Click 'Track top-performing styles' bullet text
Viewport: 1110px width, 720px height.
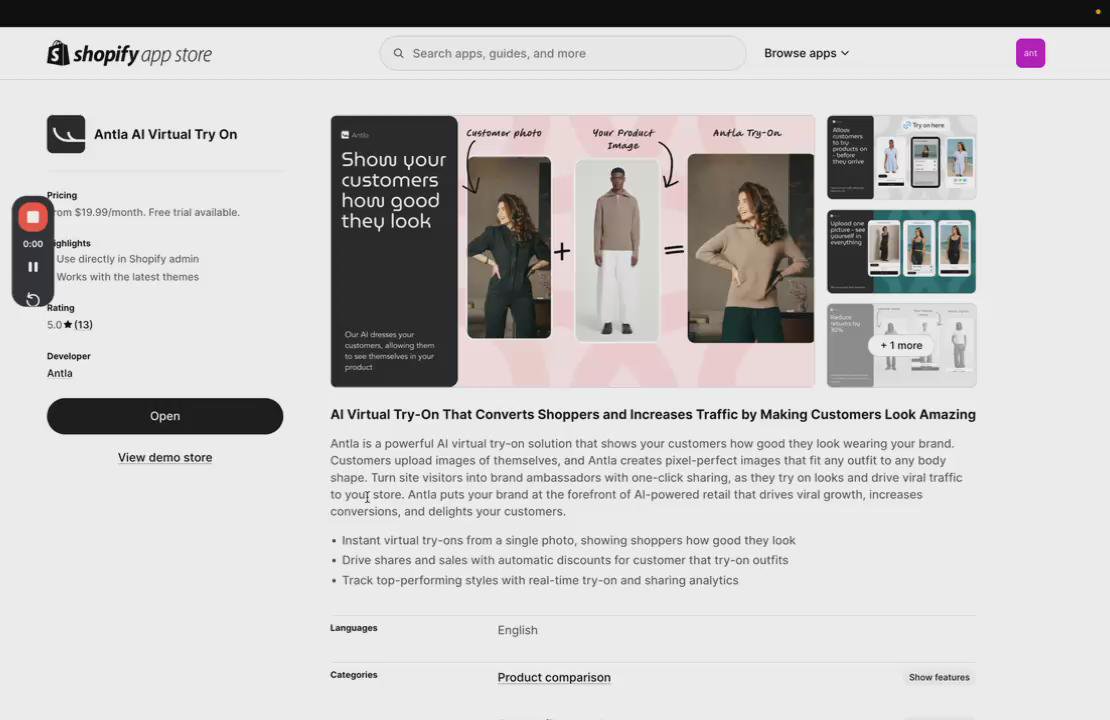540,580
